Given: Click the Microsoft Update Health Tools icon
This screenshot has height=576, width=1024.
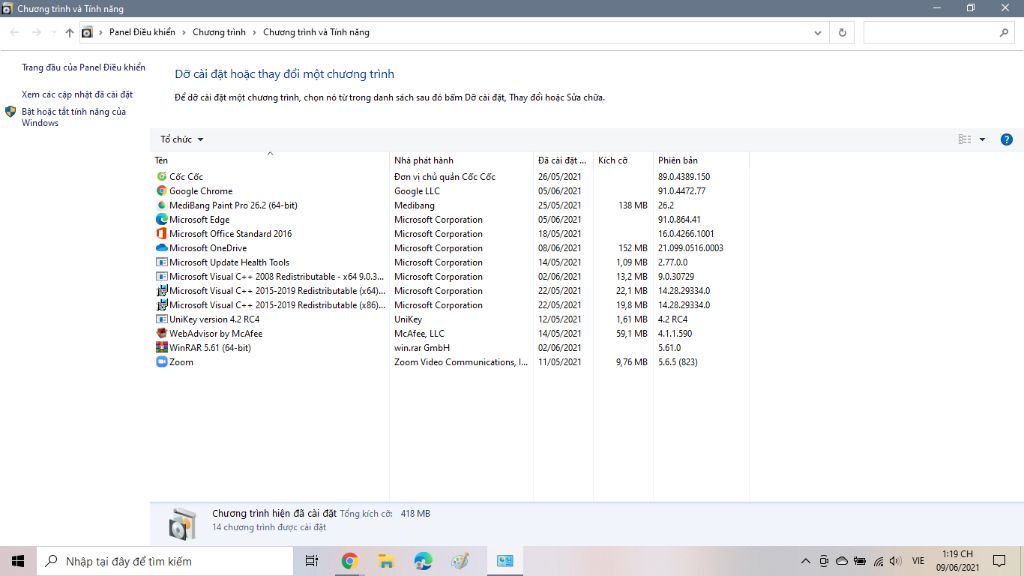Looking at the screenshot, I should [161, 262].
